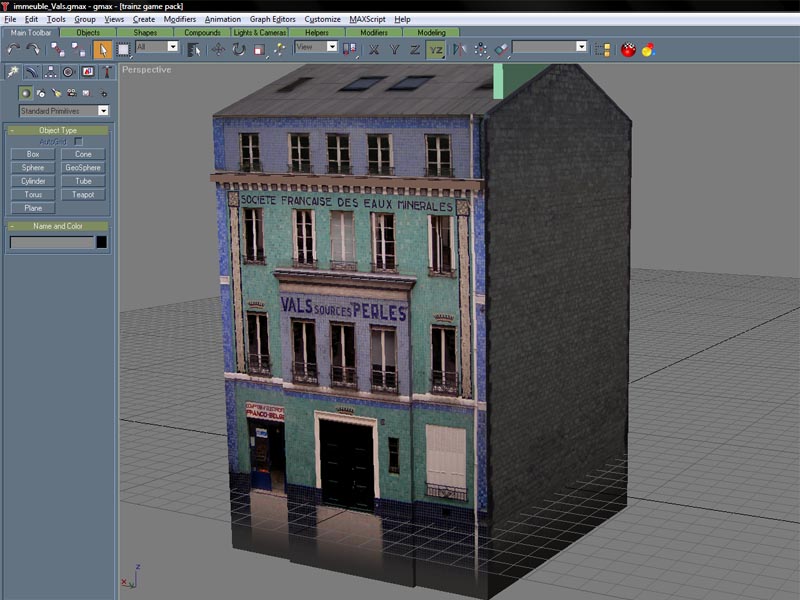The height and width of the screenshot is (600, 800).
Task: Click the black object color swatch
Action: pyautogui.click(x=101, y=242)
